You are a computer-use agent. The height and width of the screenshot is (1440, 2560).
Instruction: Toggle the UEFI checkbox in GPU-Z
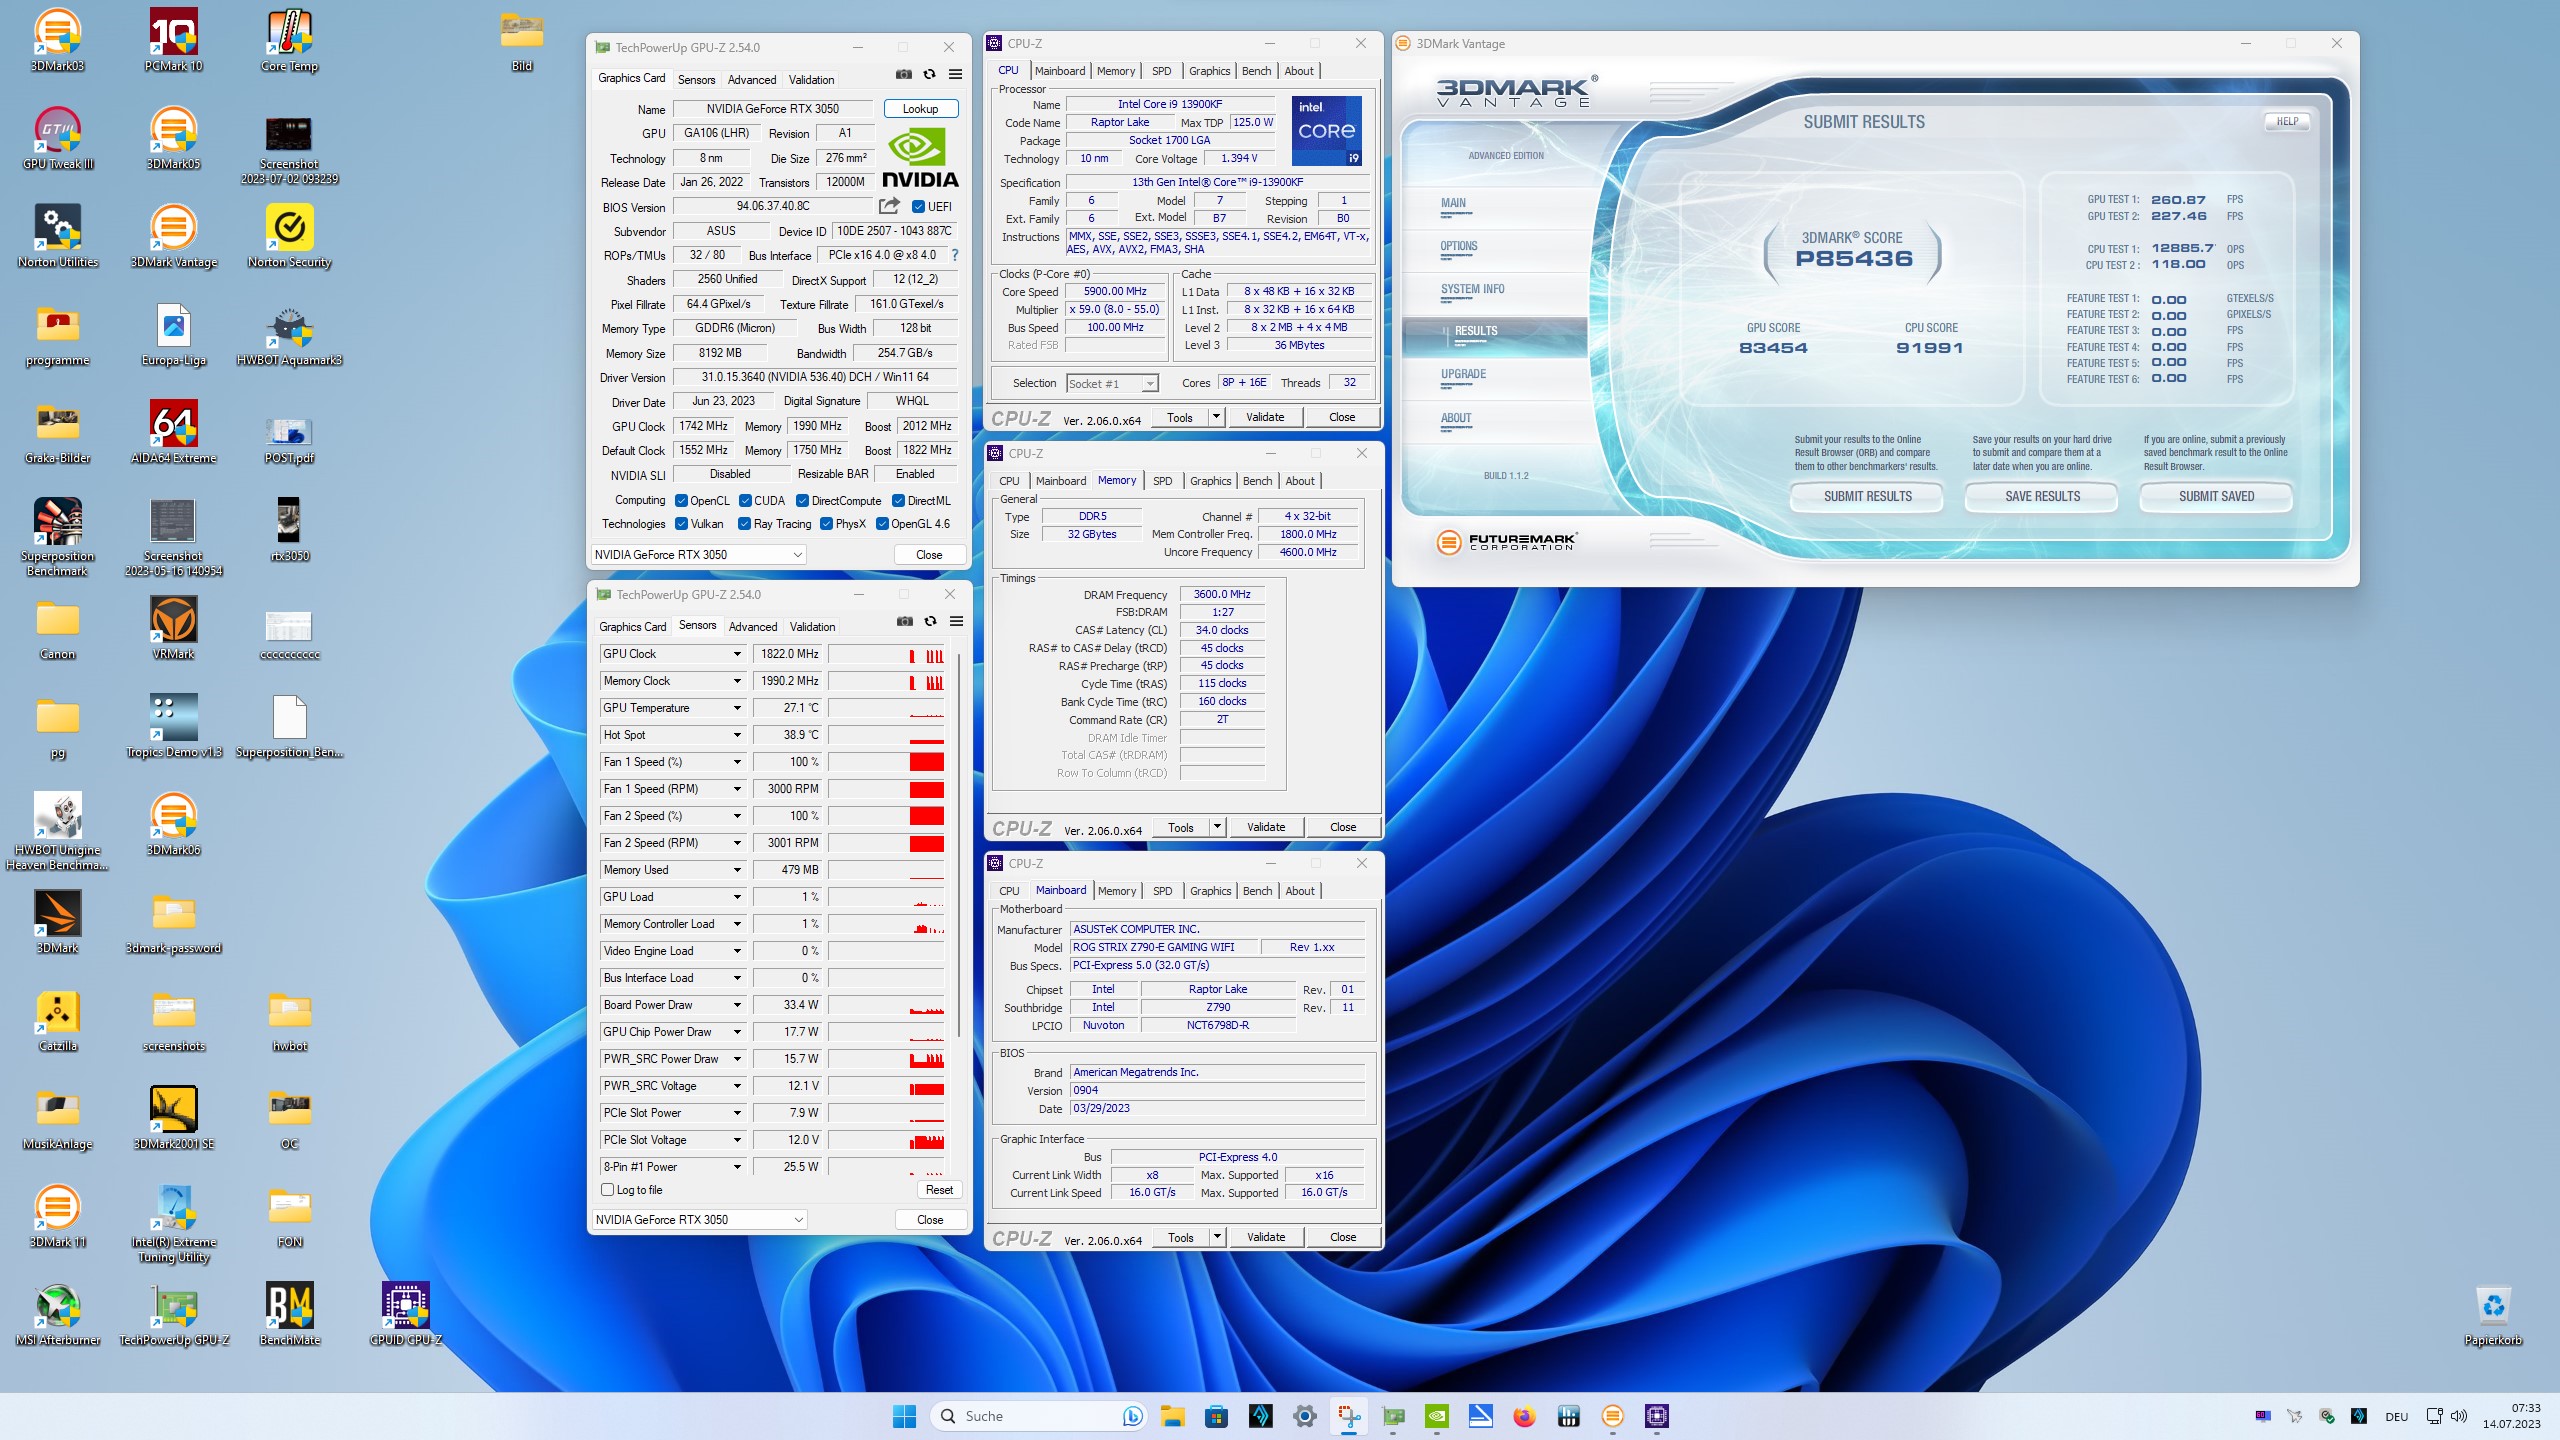click(918, 207)
